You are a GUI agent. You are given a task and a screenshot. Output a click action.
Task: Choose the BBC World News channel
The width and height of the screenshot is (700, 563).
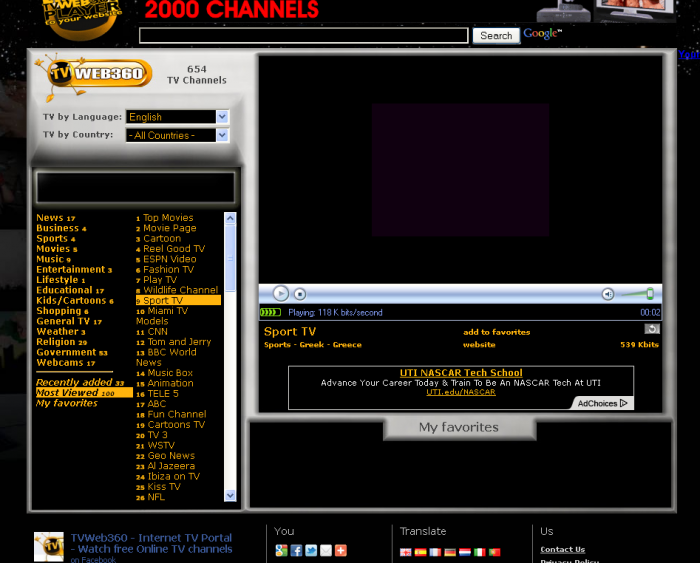[166, 357]
